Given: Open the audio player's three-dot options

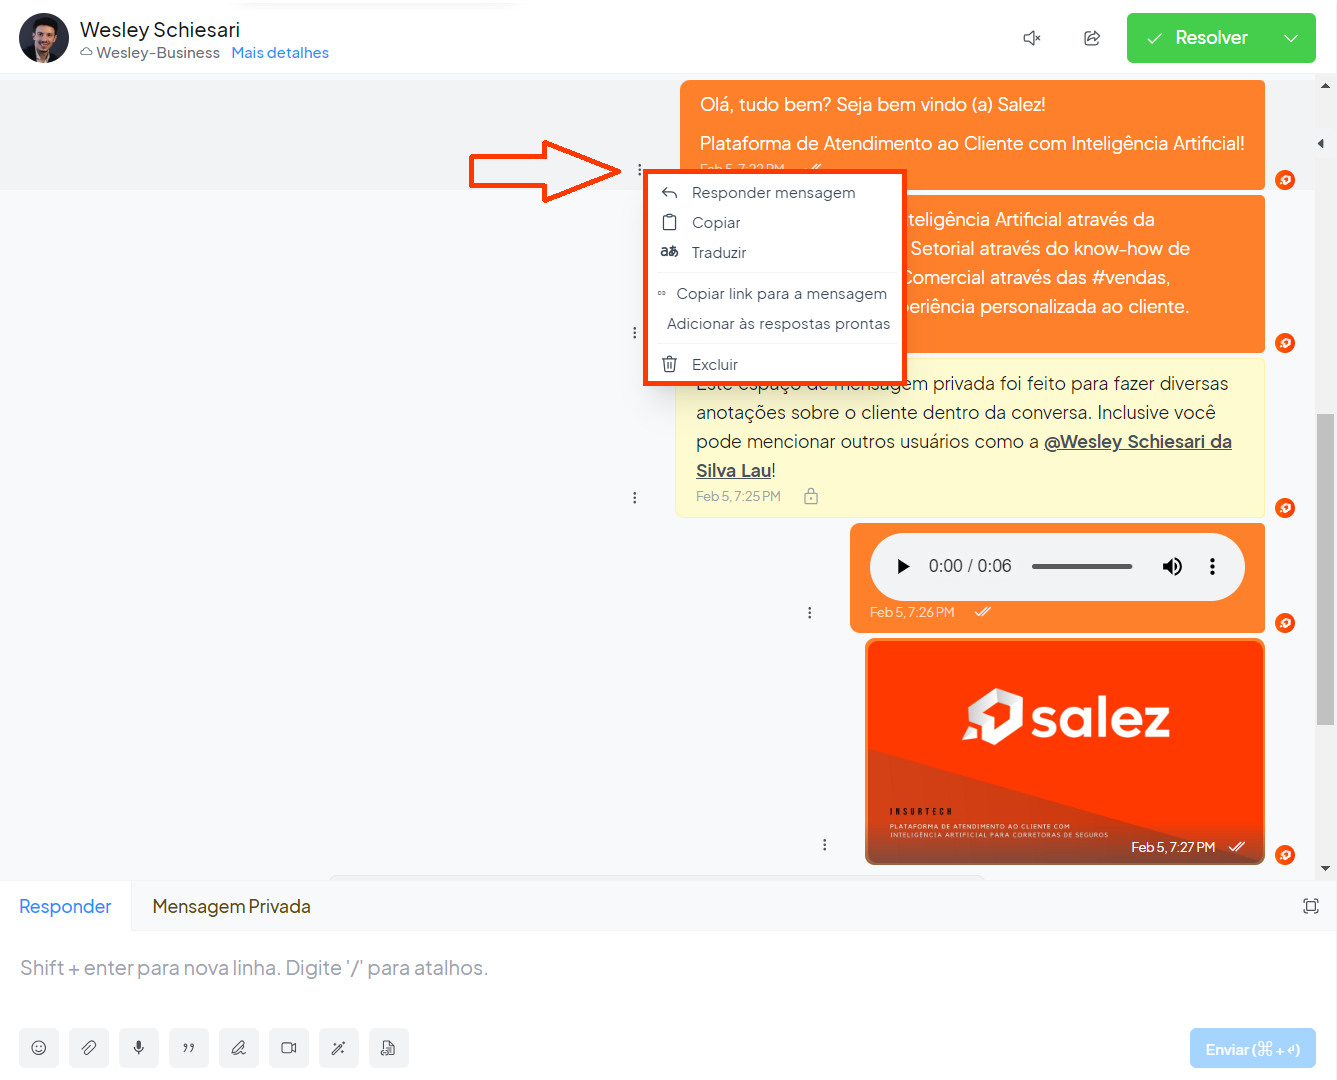Looking at the screenshot, I should point(1212,566).
